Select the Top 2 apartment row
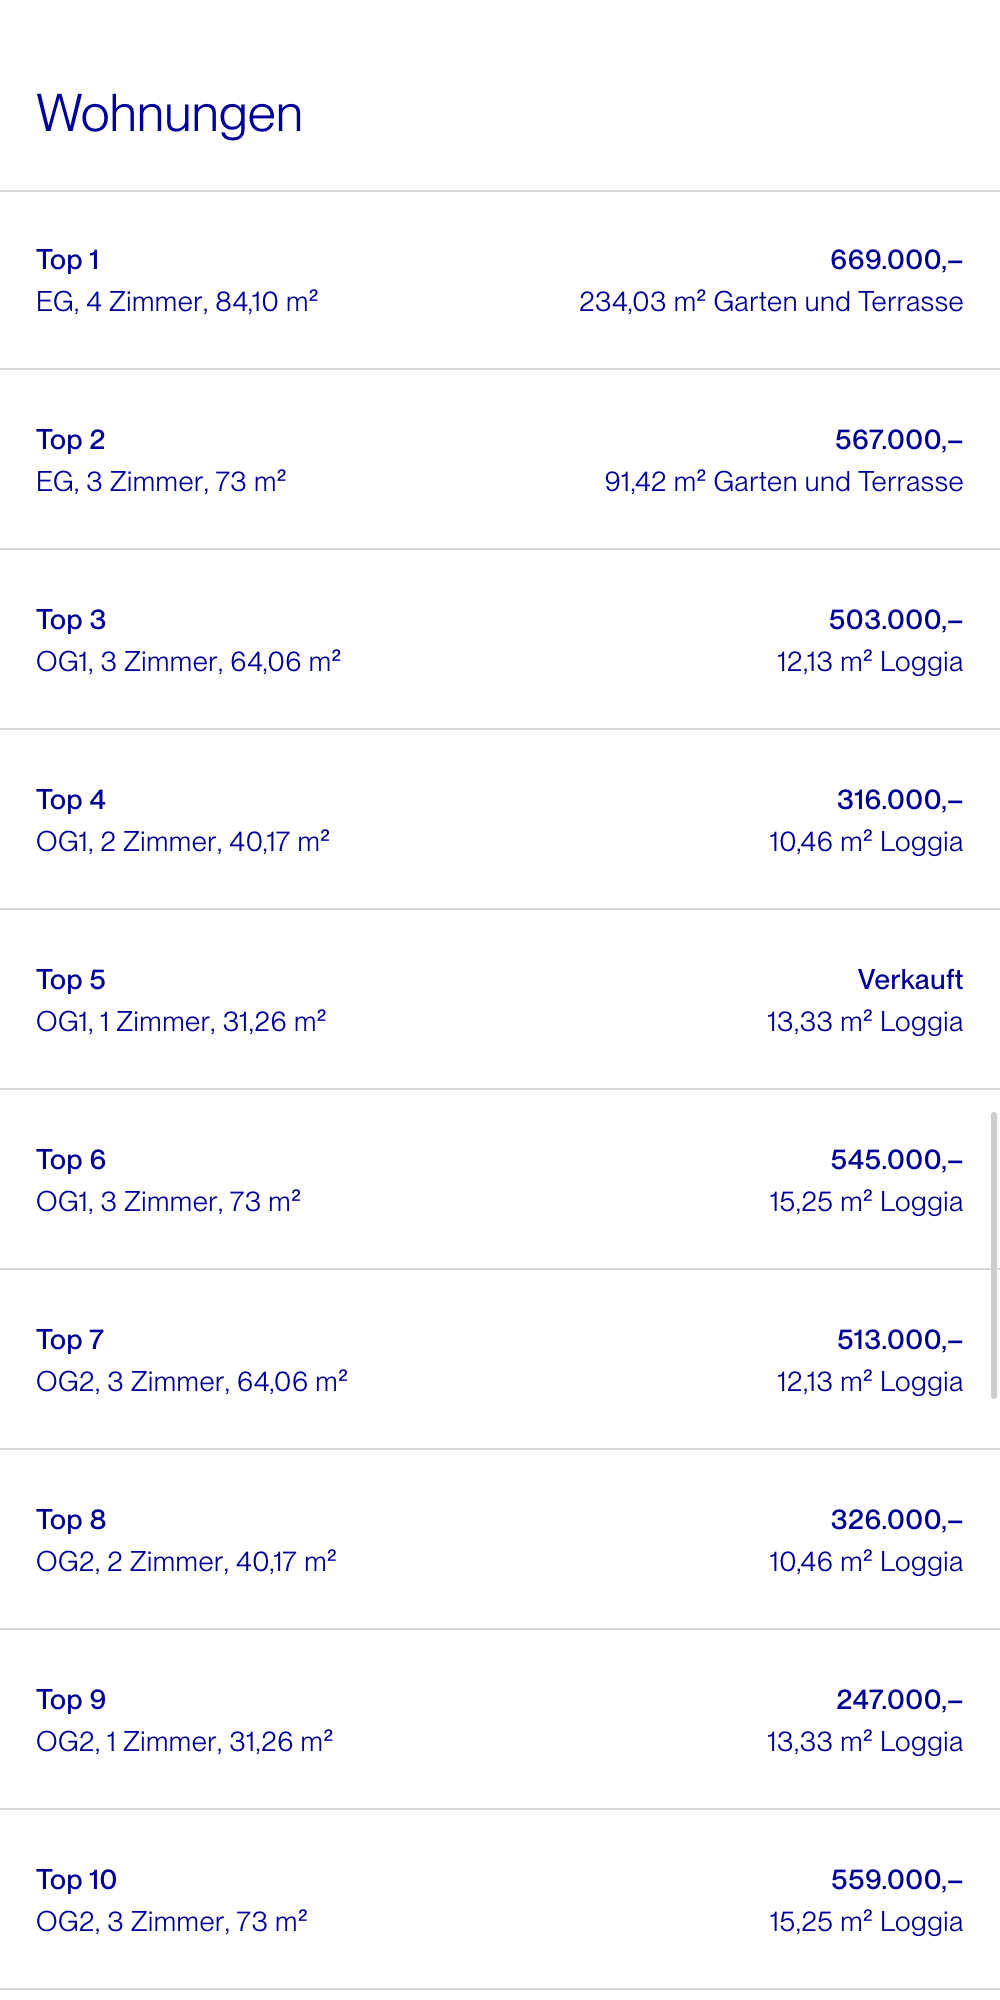The height and width of the screenshot is (2000, 1000). pyautogui.click(x=71, y=440)
